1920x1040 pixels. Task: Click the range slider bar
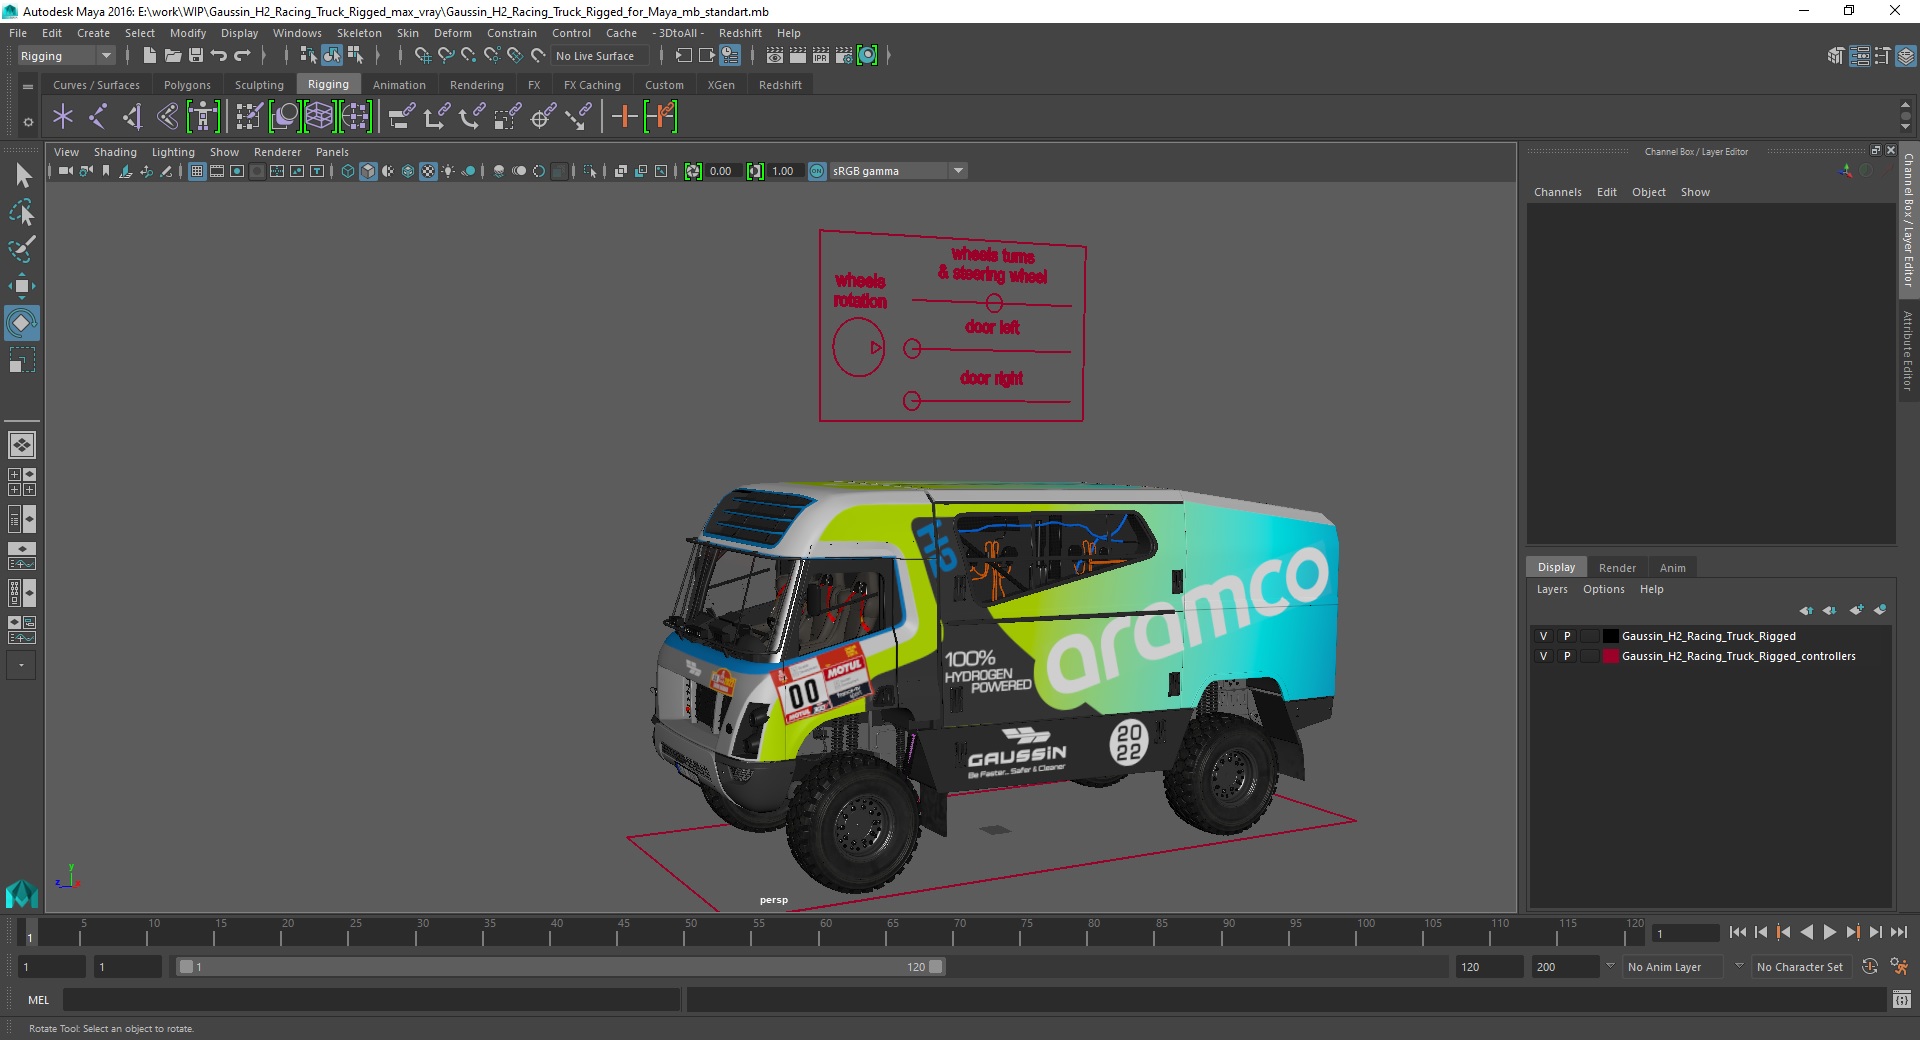tap(560, 967)
